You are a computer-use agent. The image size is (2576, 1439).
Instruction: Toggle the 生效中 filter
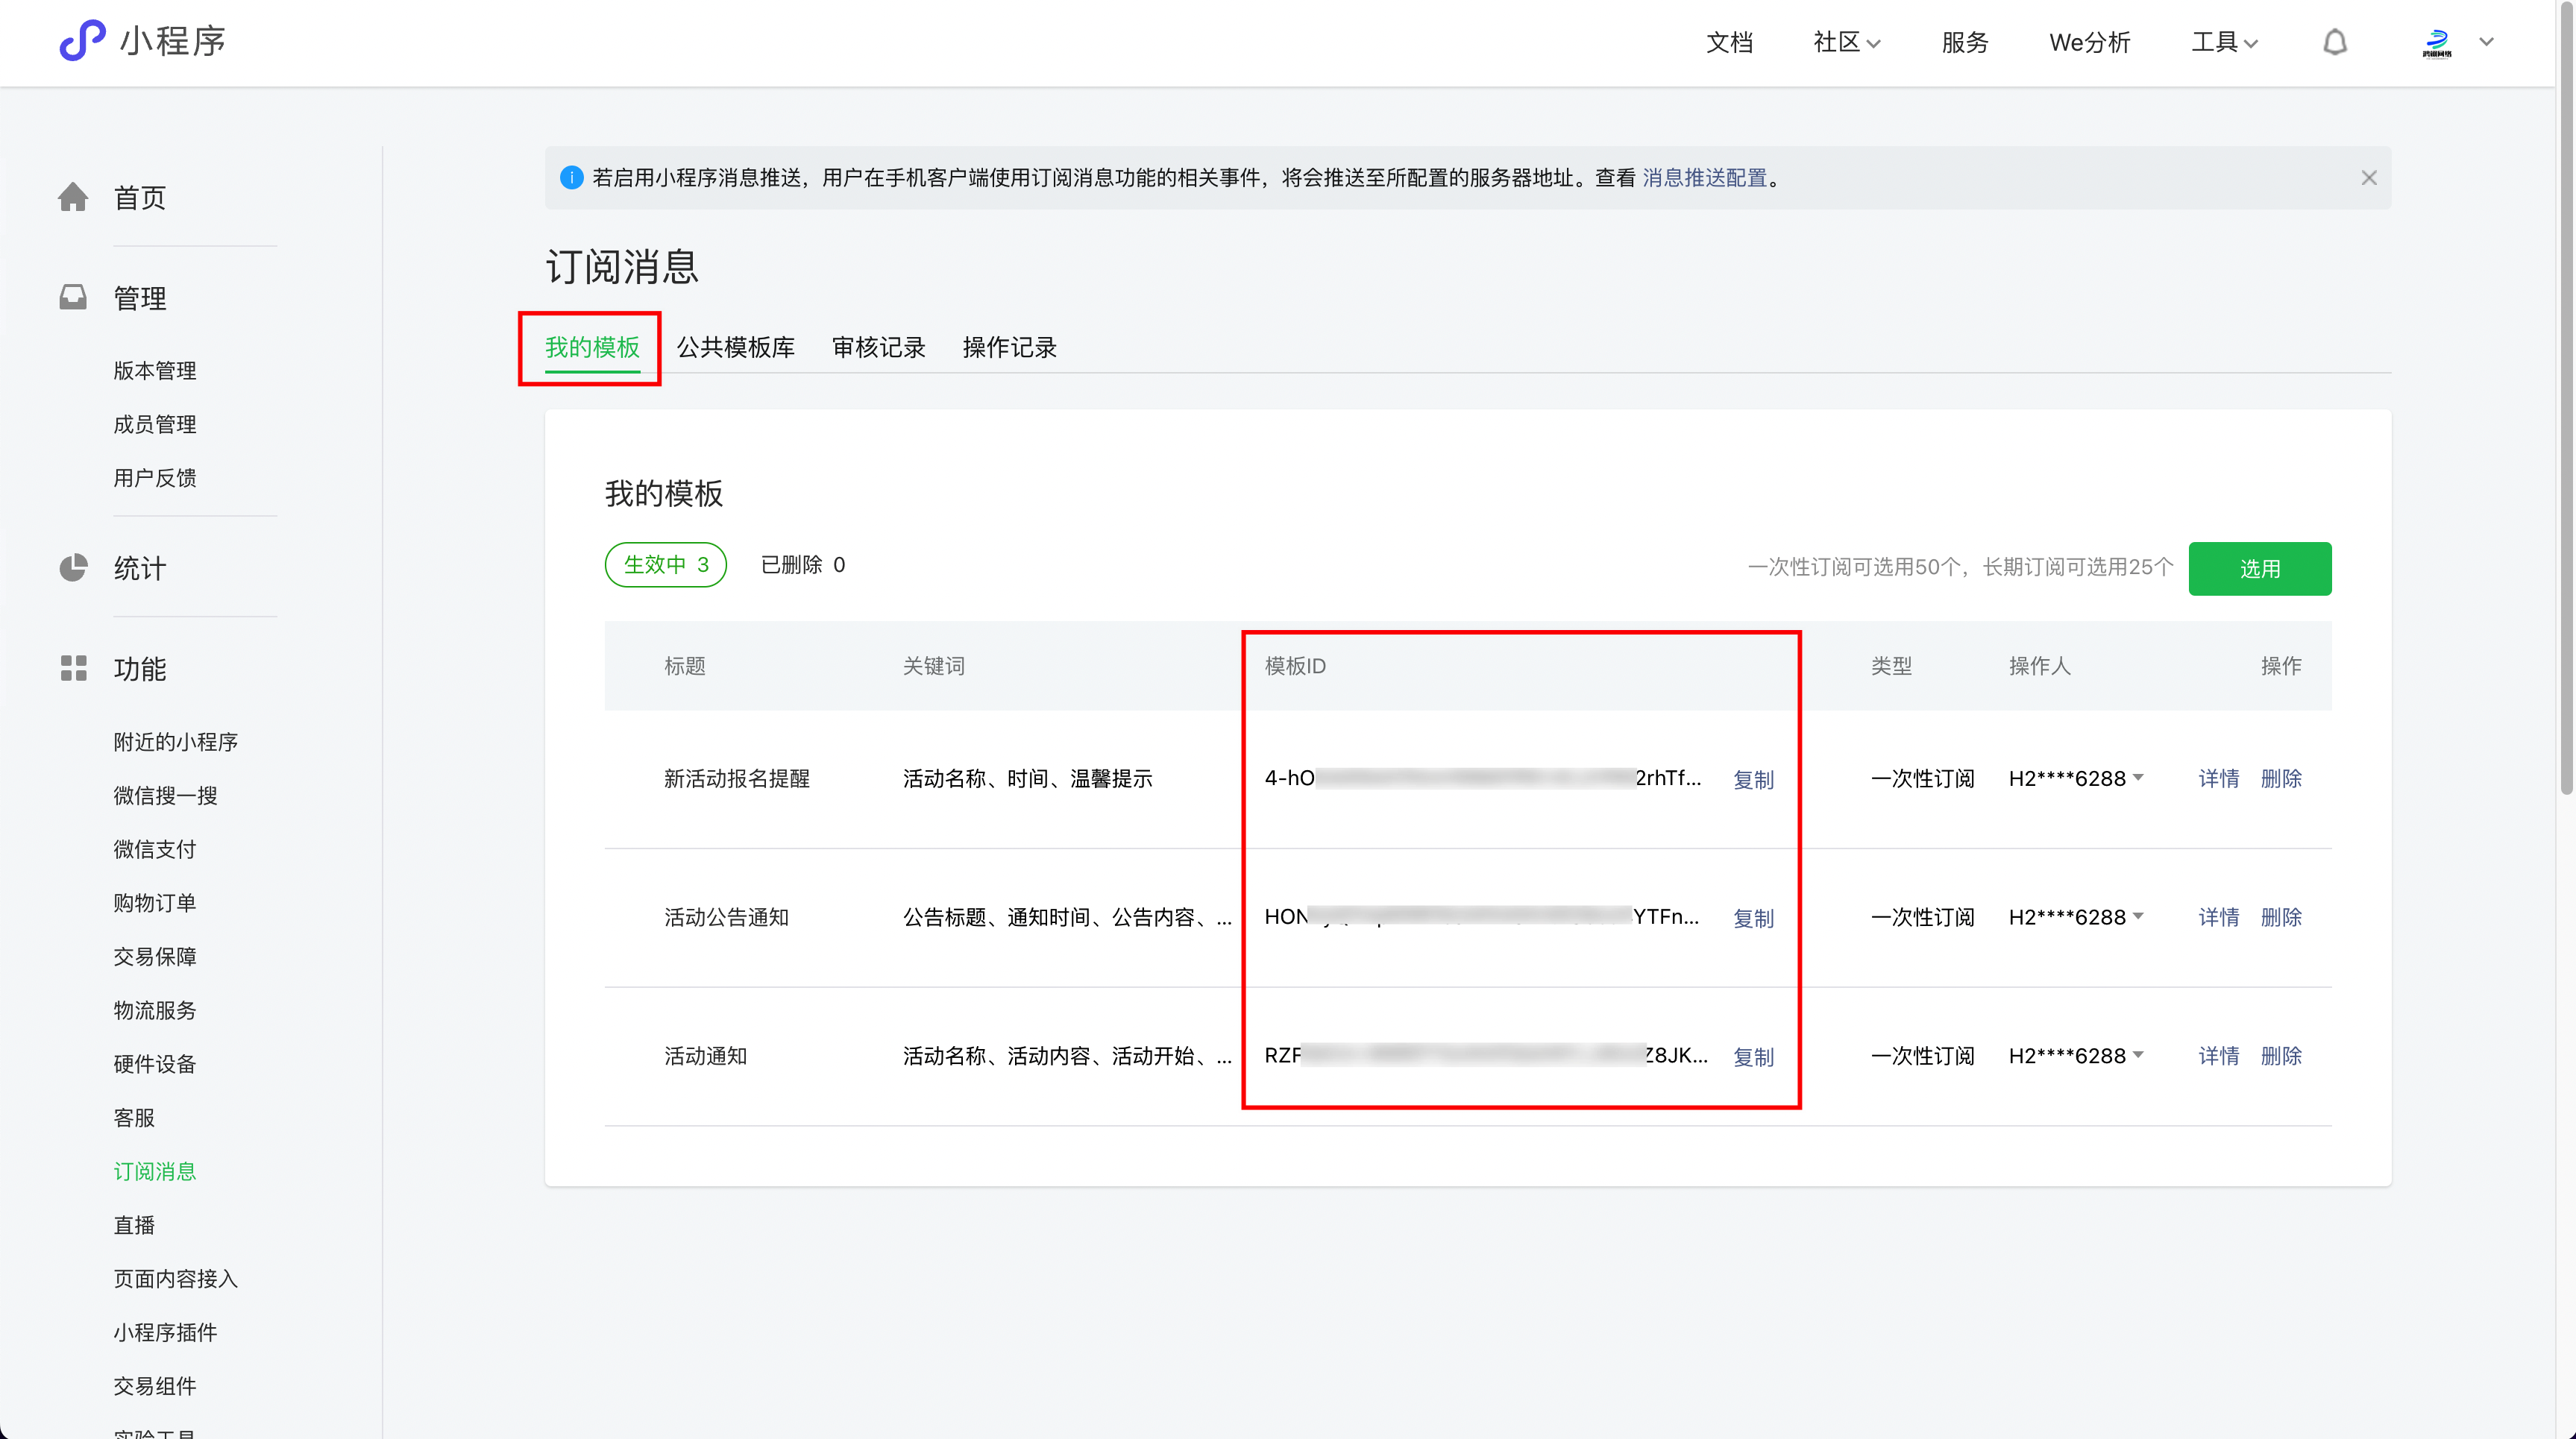[x=665, y=564]
